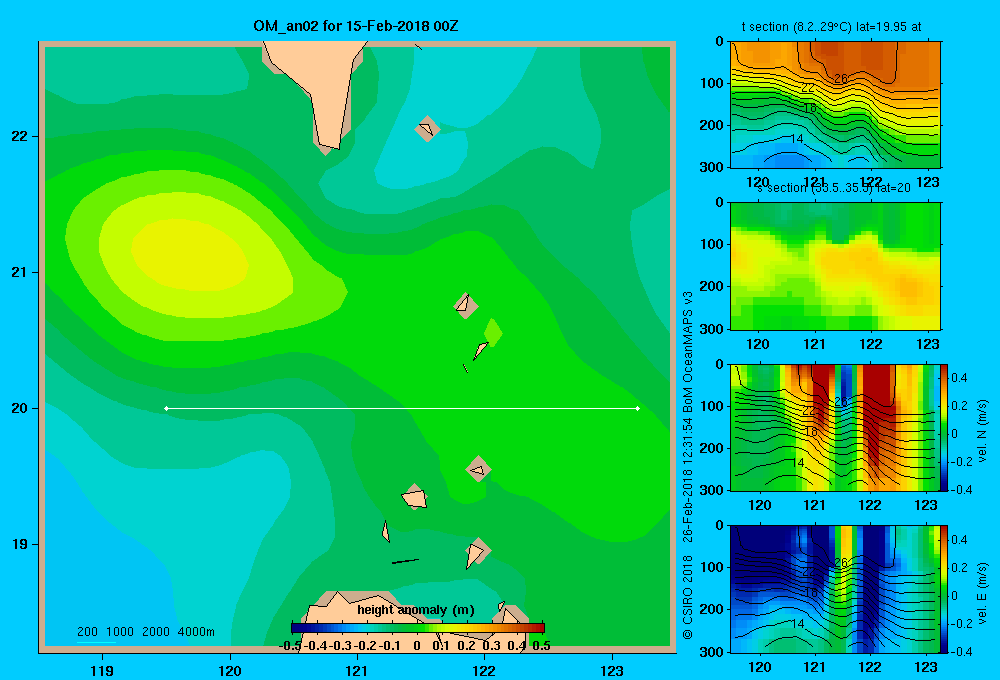Click depth label 100 on salinity section axis
The width and height of the screenshot is (1000, 680).
click(712, 244)
